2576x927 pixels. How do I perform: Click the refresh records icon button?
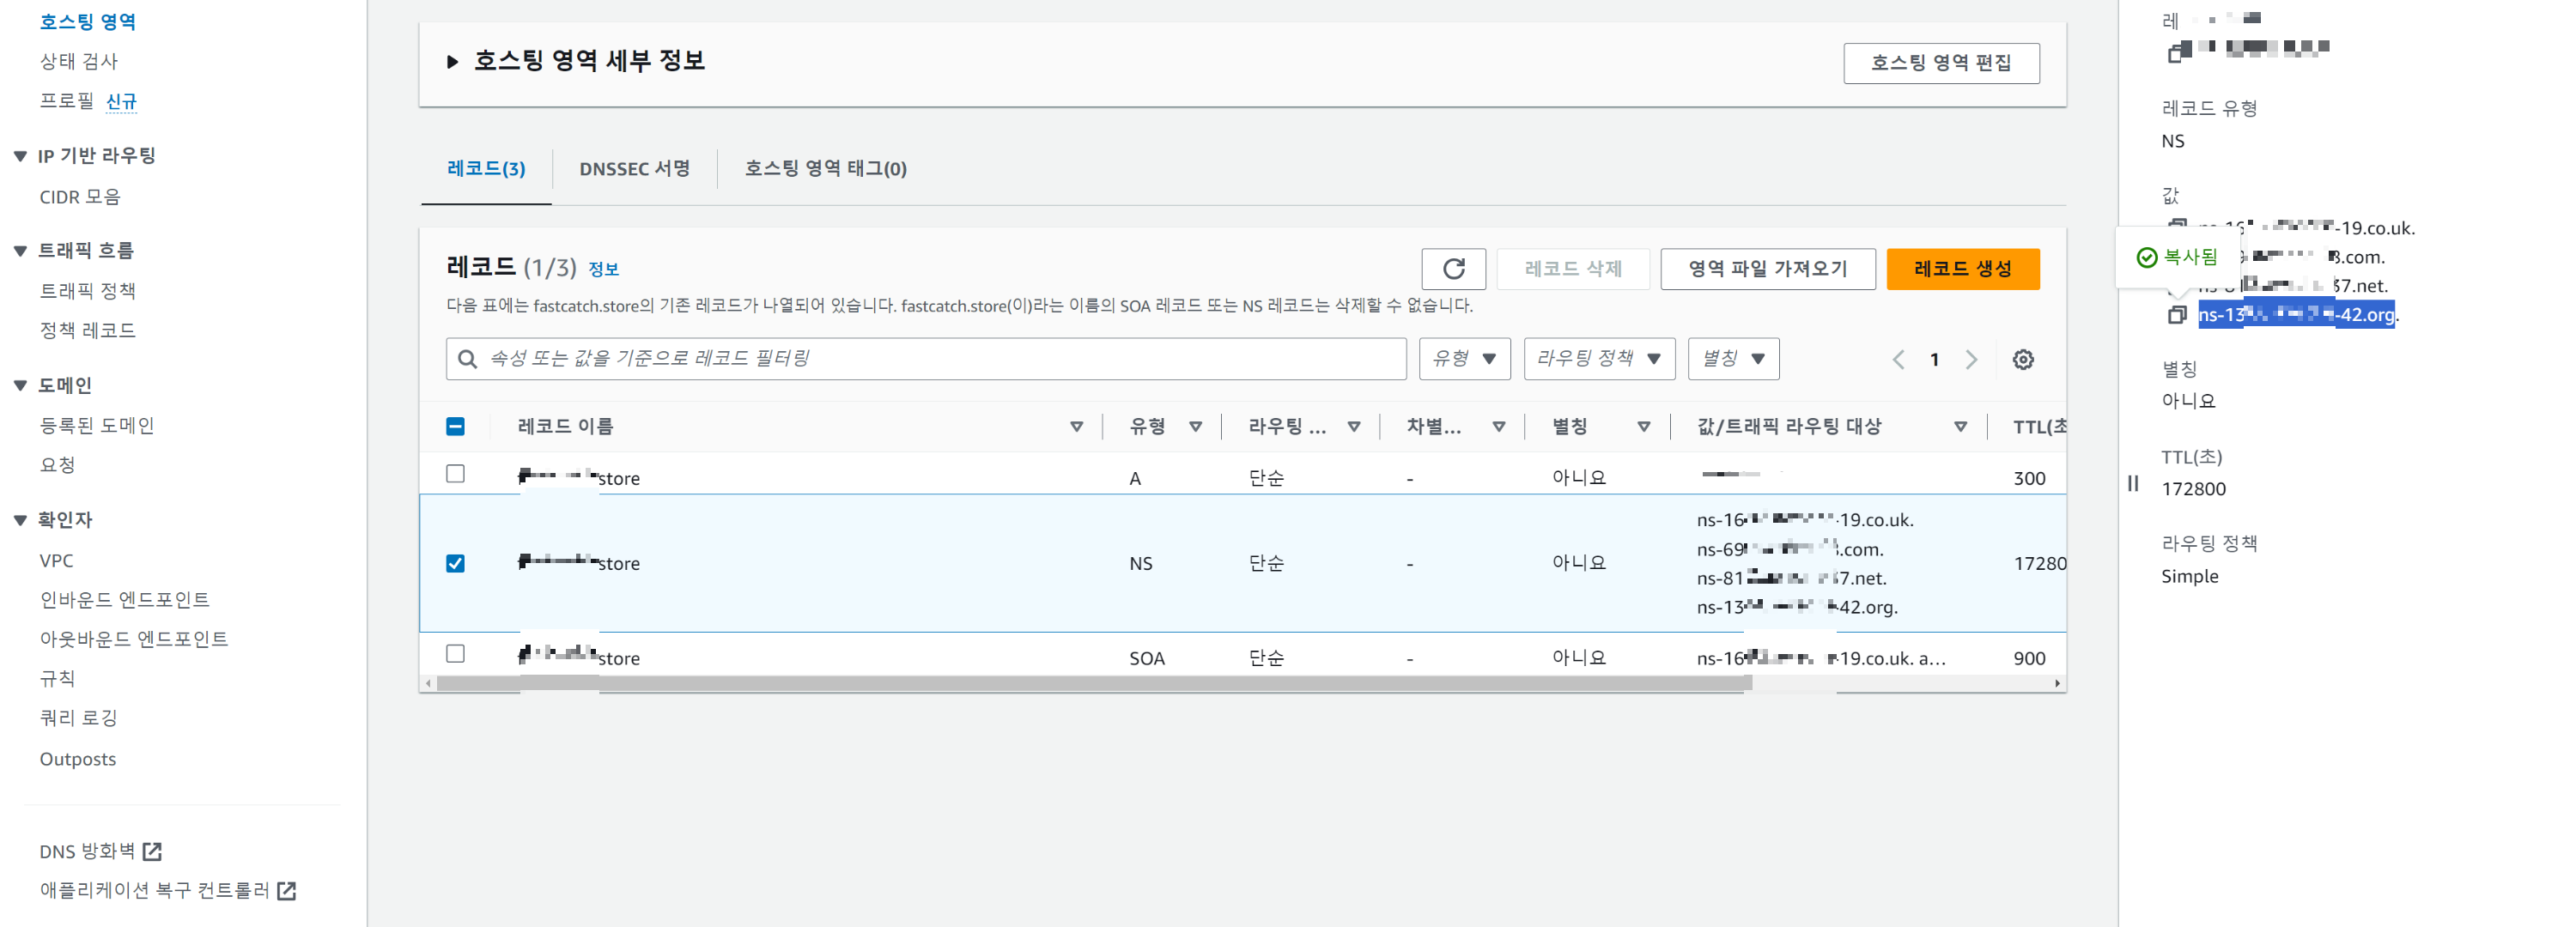(1453, 268)
